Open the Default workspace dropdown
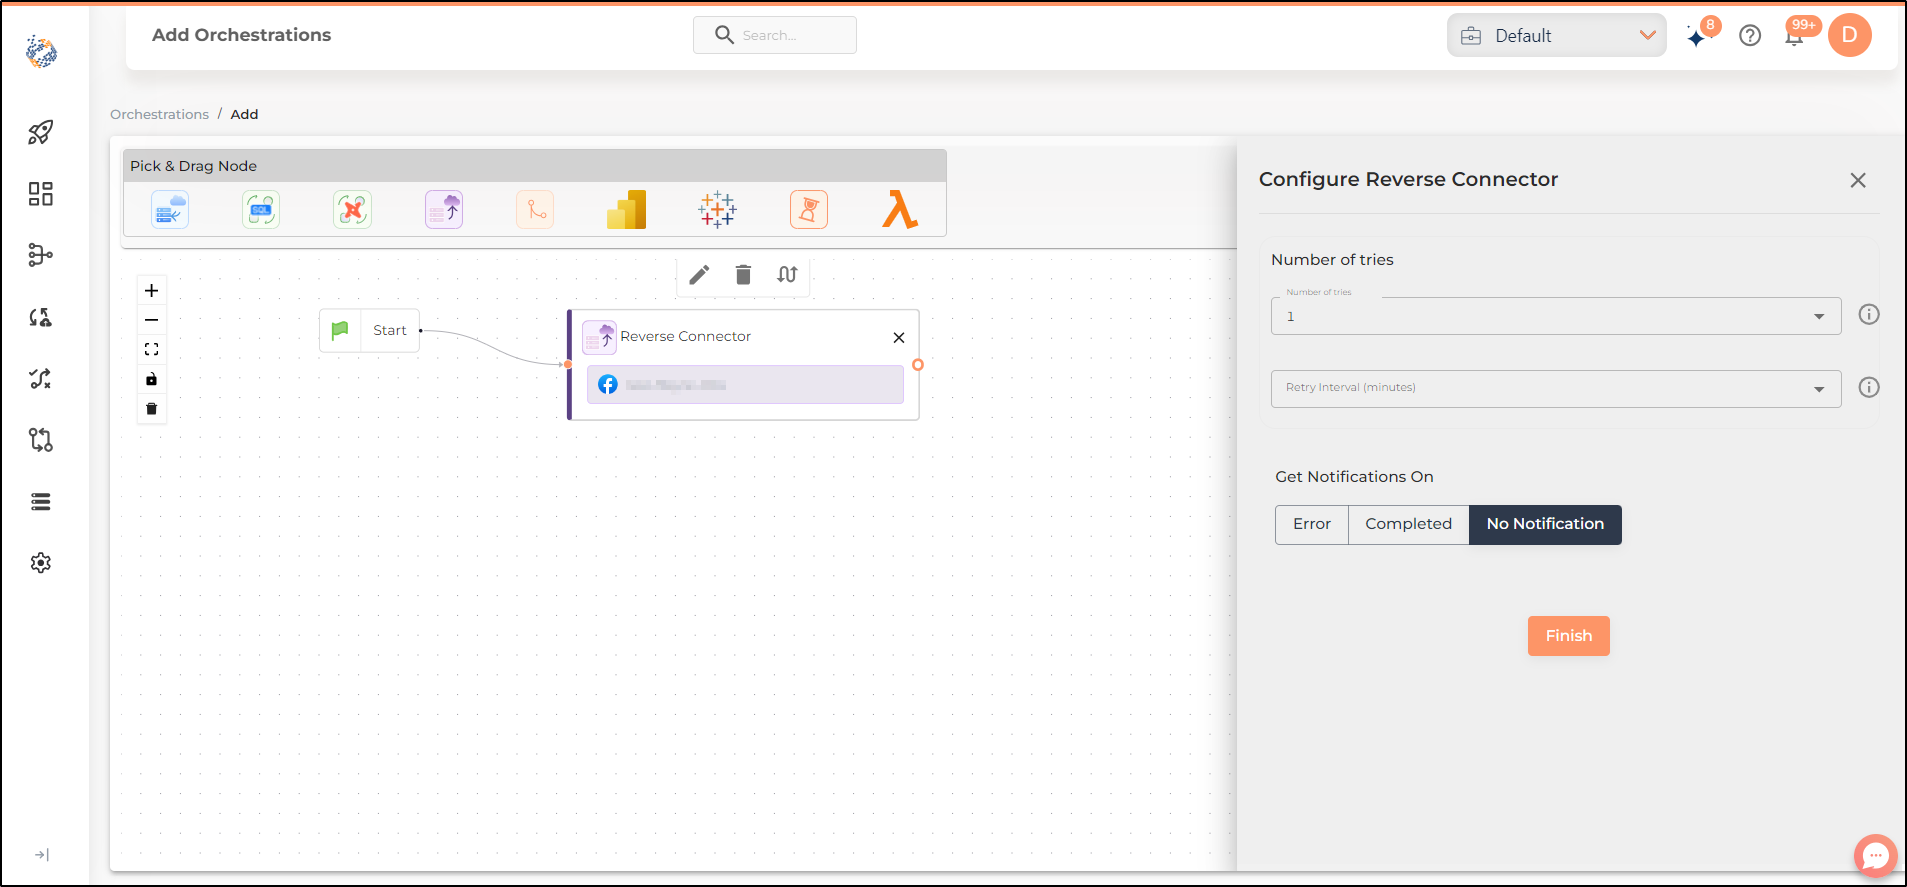Screen dimensions: 1907x887 click(1557, 36)
